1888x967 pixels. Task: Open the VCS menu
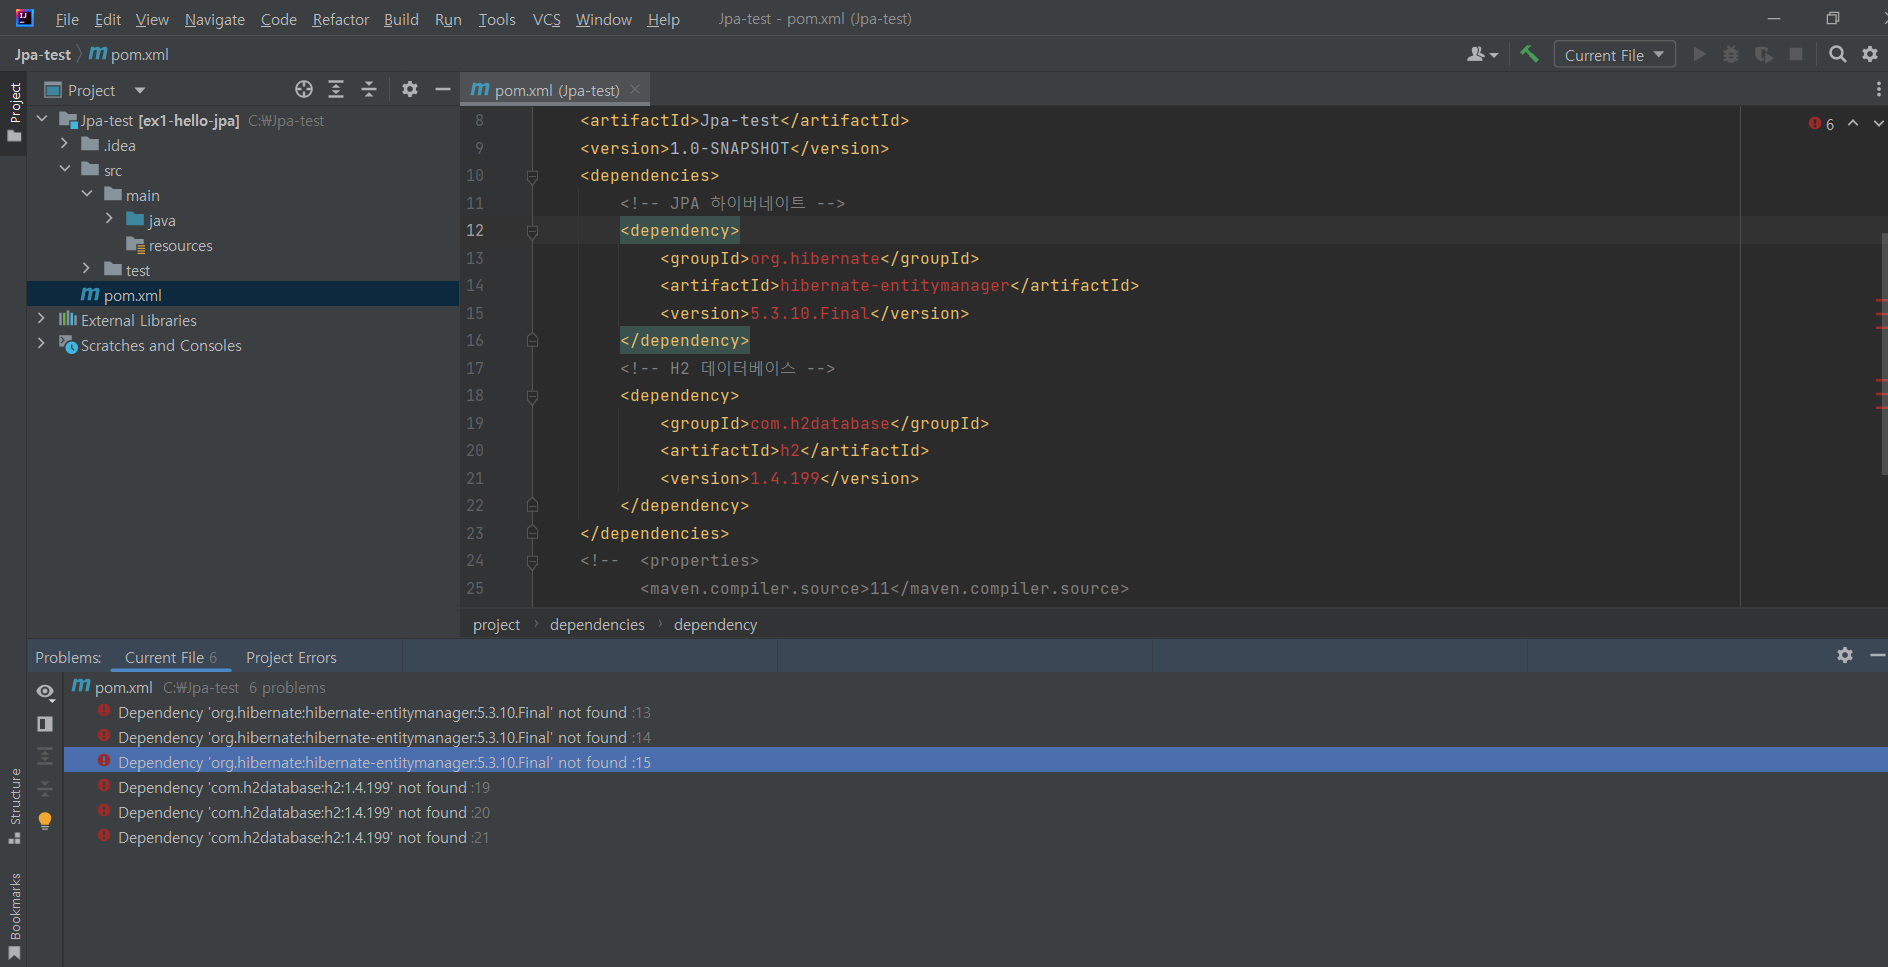[x=546, y=19]
